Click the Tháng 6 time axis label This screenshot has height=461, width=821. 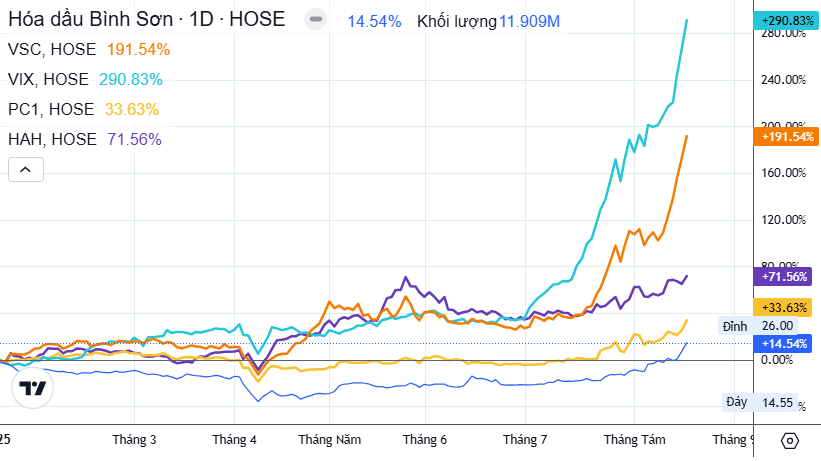click(x=425, y=440)
